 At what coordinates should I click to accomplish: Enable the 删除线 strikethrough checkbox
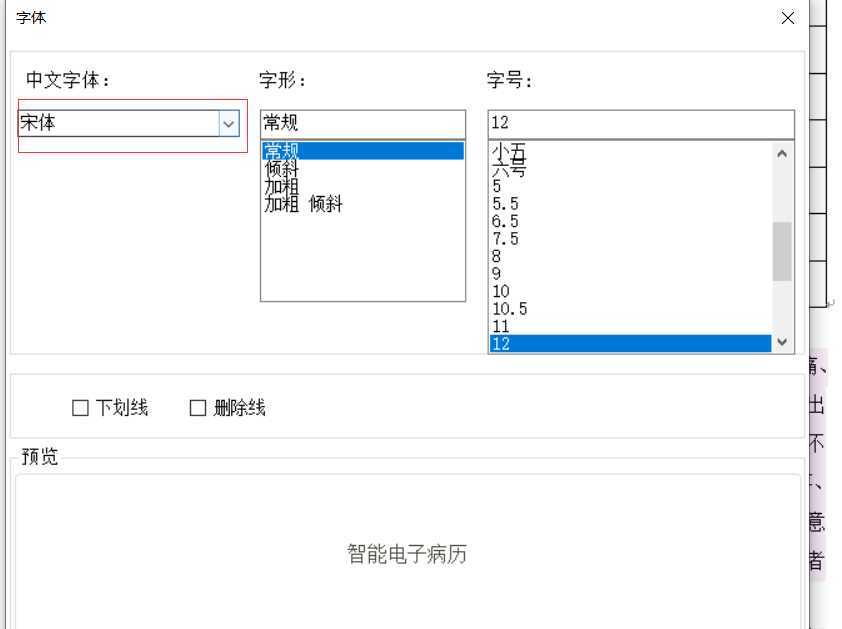198,408
